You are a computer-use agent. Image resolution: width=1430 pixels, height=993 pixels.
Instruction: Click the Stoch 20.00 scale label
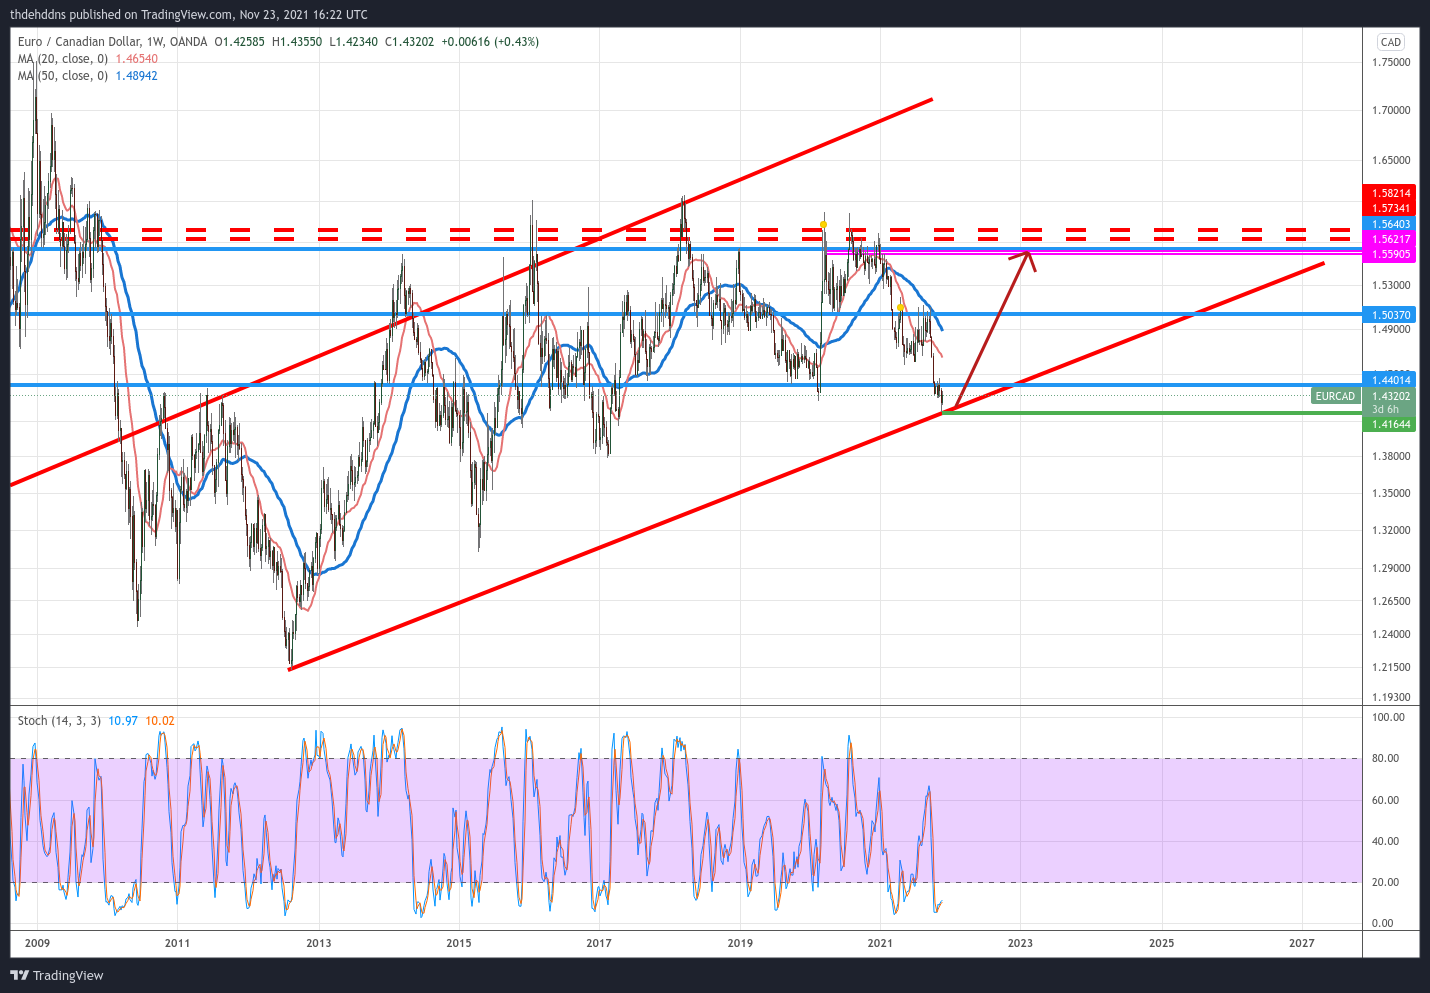tap(1385, 882)
